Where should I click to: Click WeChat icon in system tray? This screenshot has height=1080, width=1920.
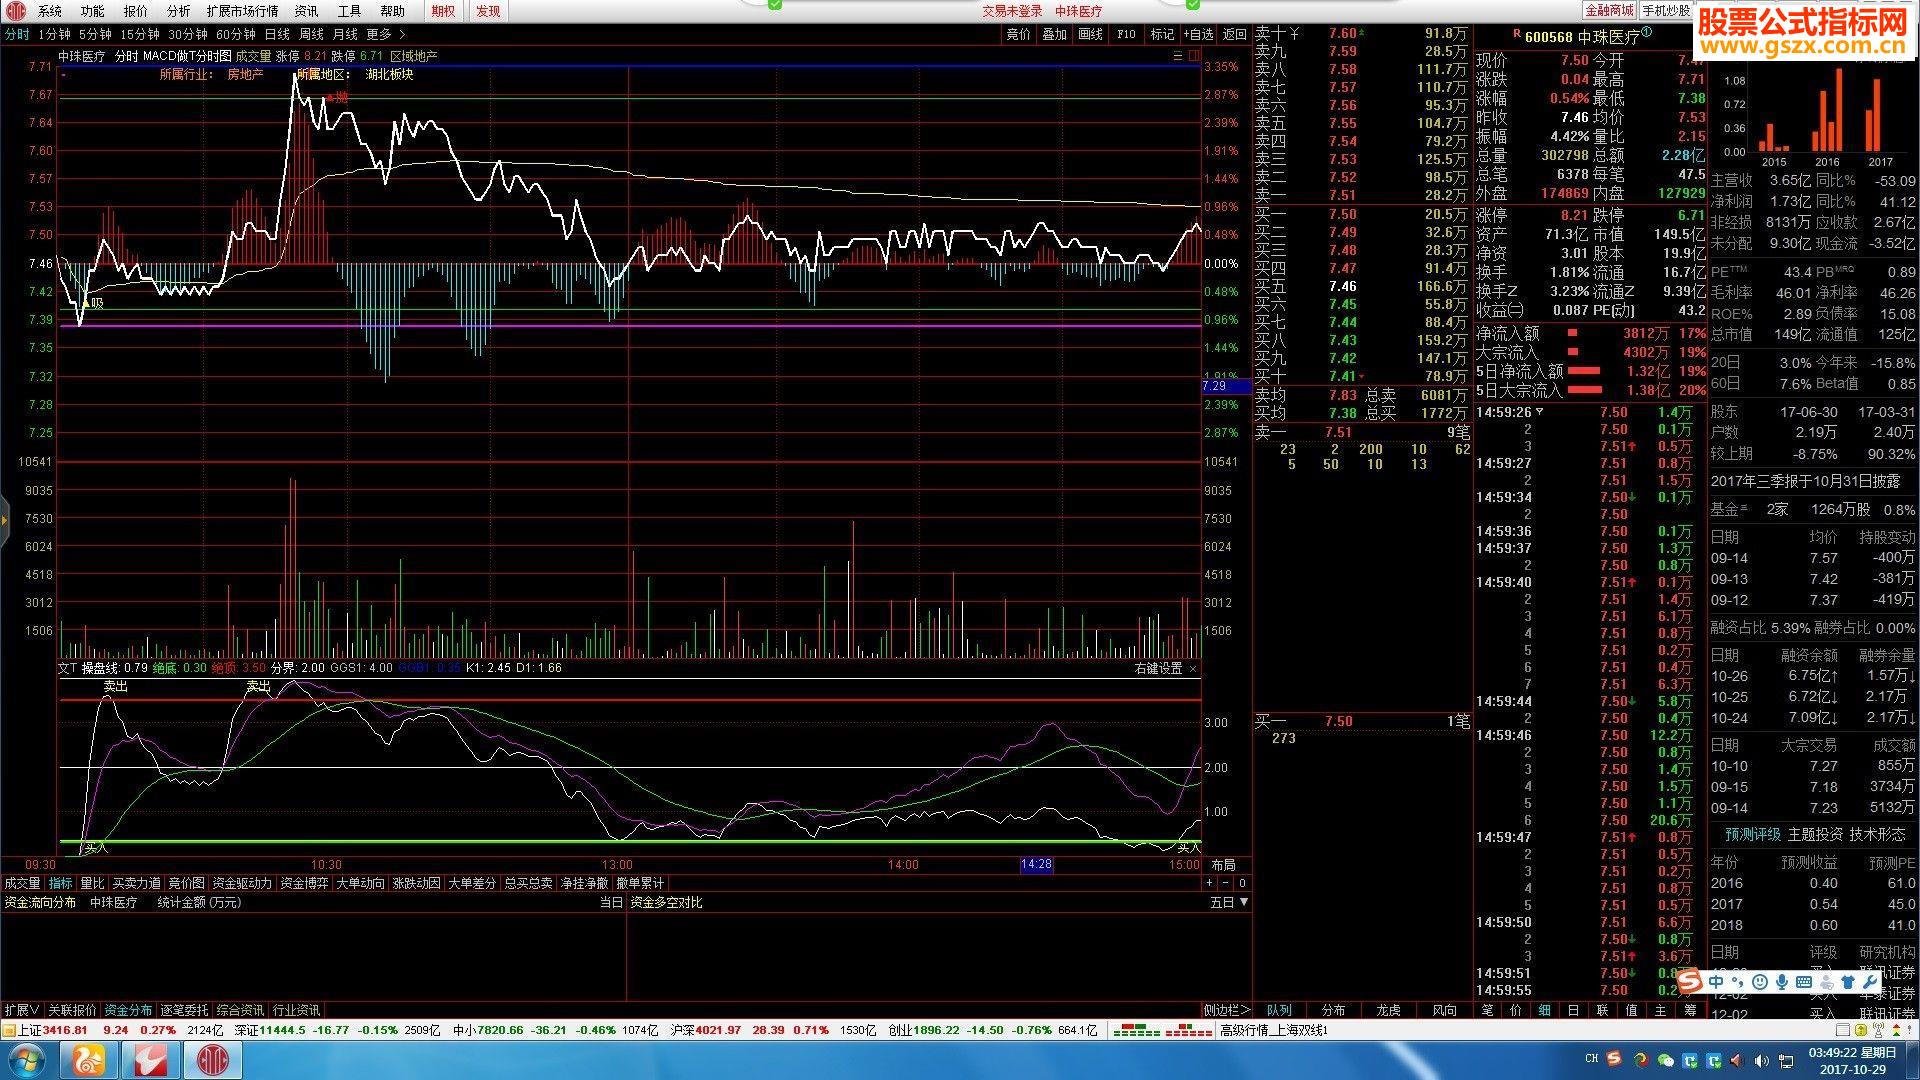tap(1665, 1060)
